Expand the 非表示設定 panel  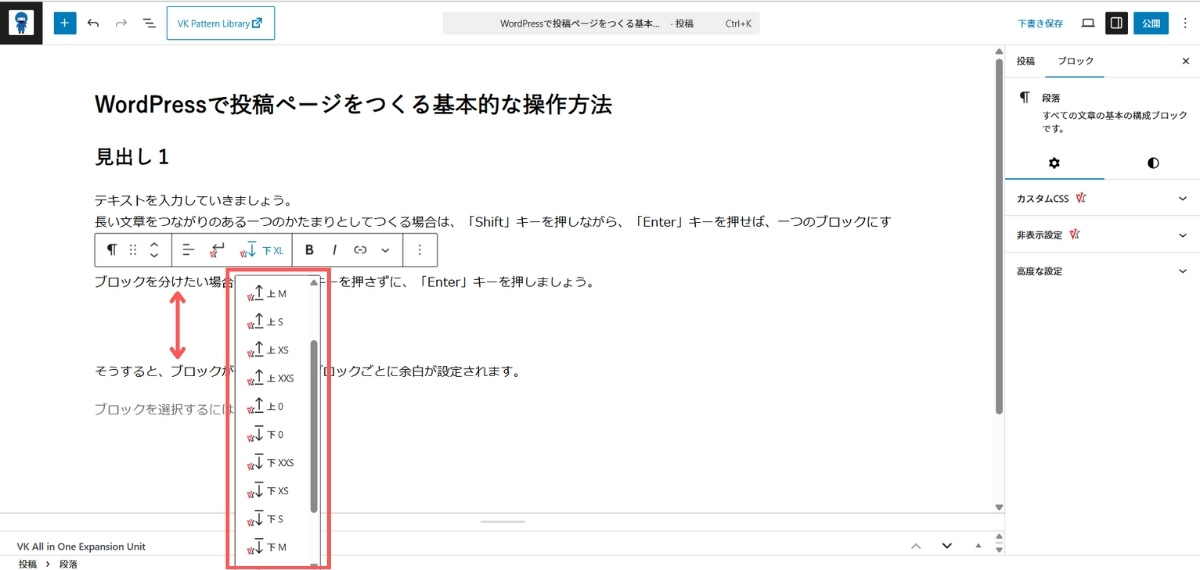(1102, 235)
